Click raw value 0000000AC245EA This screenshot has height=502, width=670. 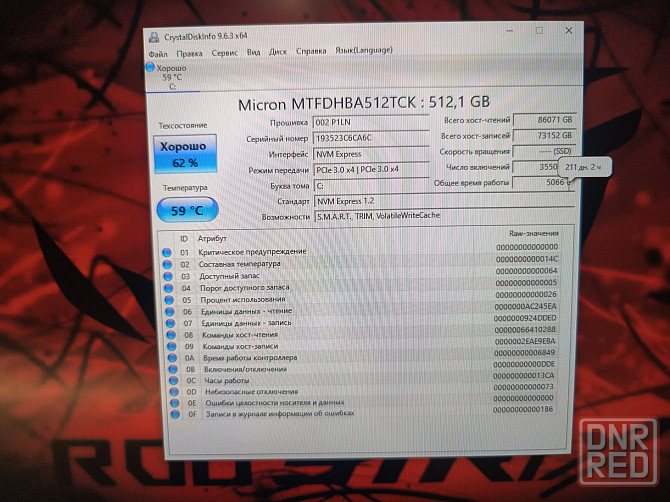pos(526,306)
